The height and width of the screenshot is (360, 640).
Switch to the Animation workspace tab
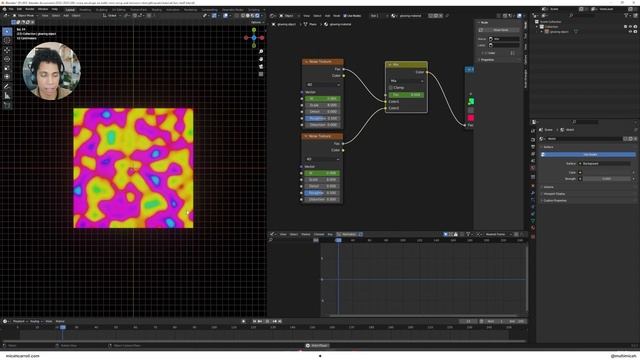pyautogui.click(x=172, y=9)
